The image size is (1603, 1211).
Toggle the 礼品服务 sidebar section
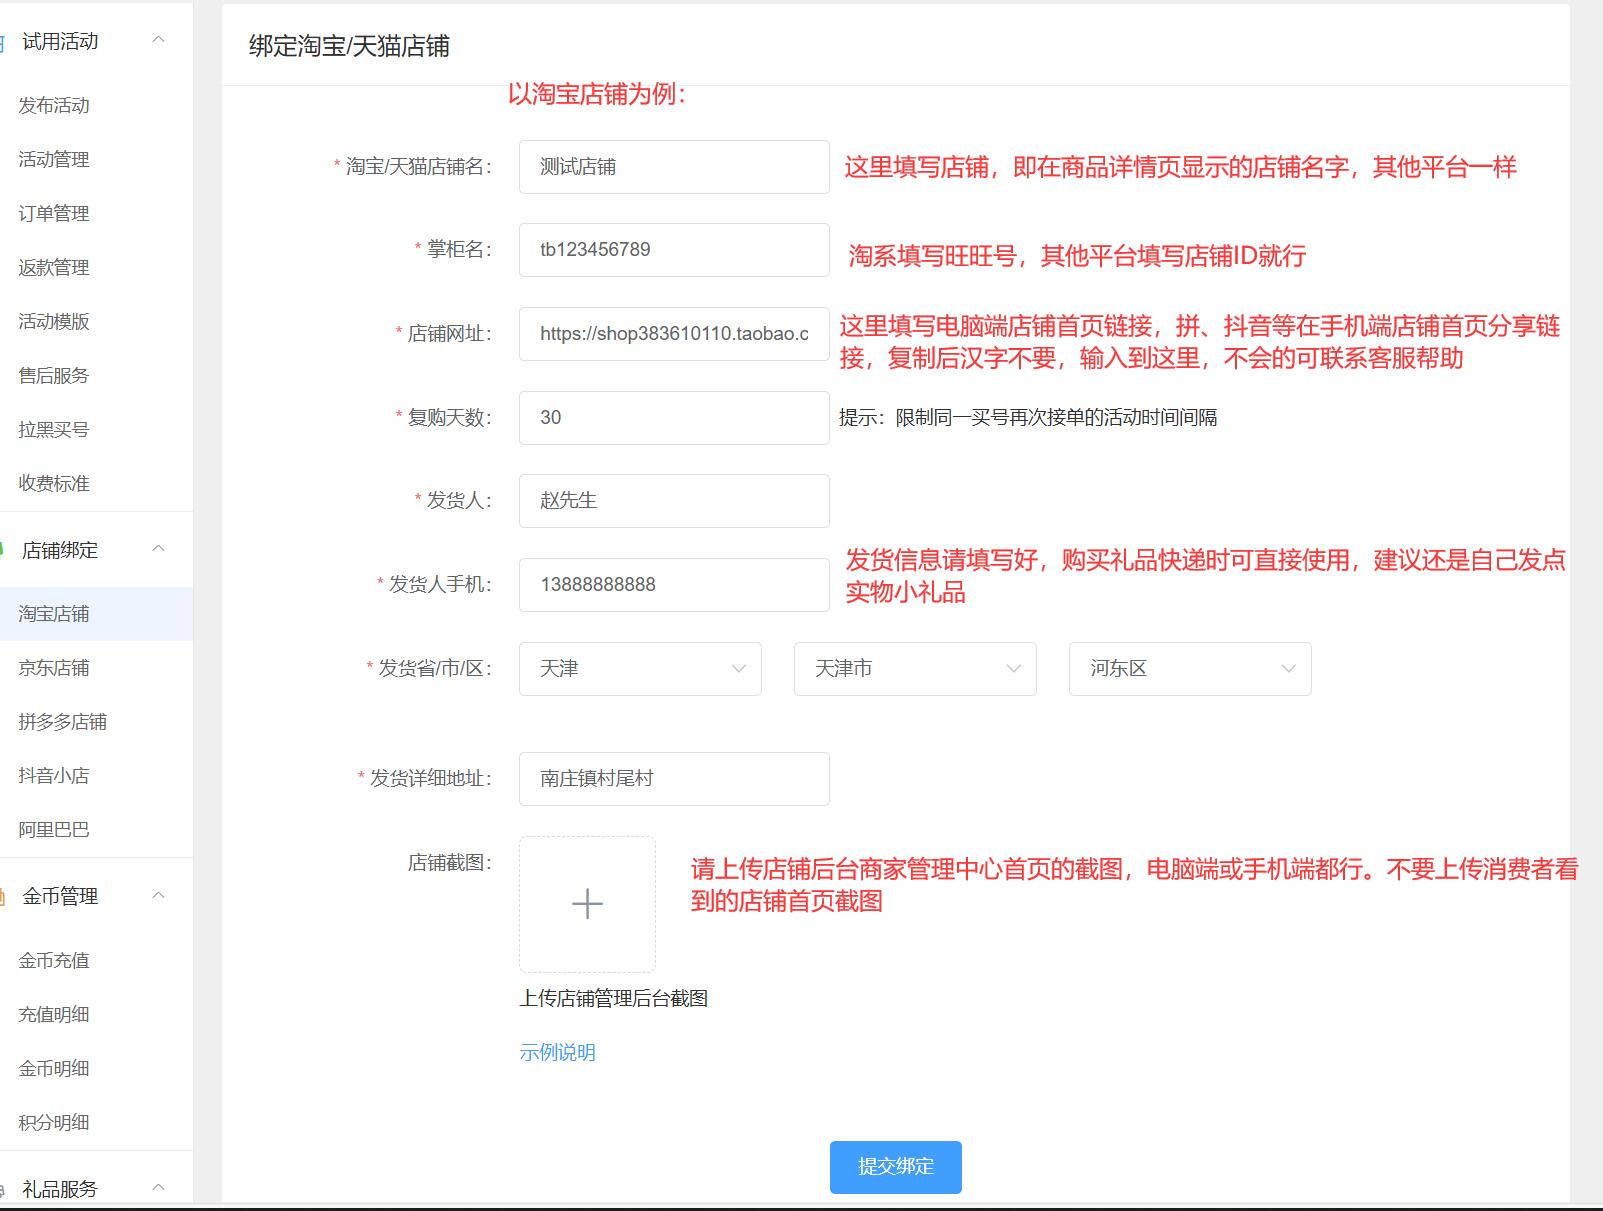(158, 1188)
